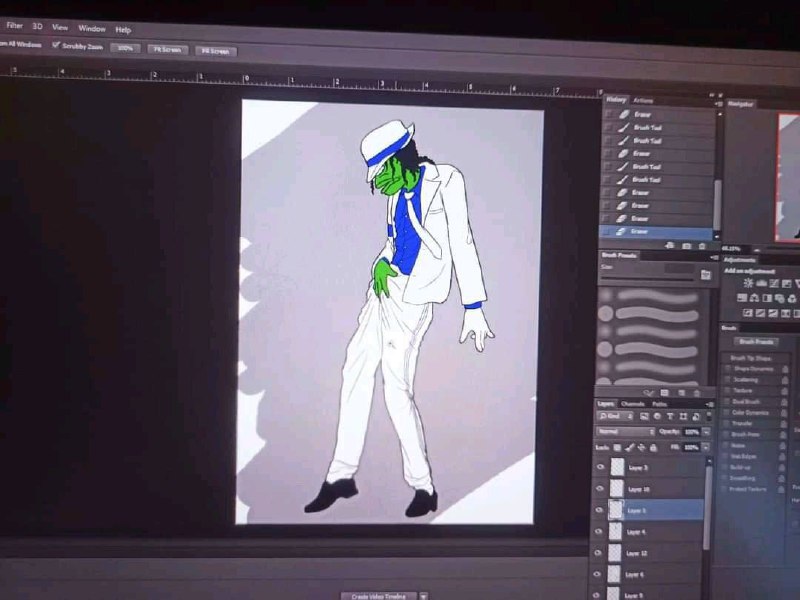Click the Fill Screen button
Viewport: 800px width, 600px height.
tap(215, 51)
